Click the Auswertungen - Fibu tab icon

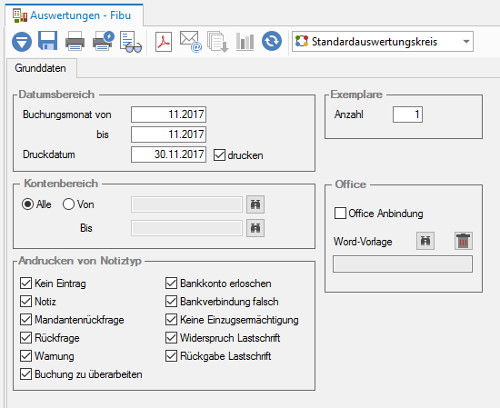point(20,16)
